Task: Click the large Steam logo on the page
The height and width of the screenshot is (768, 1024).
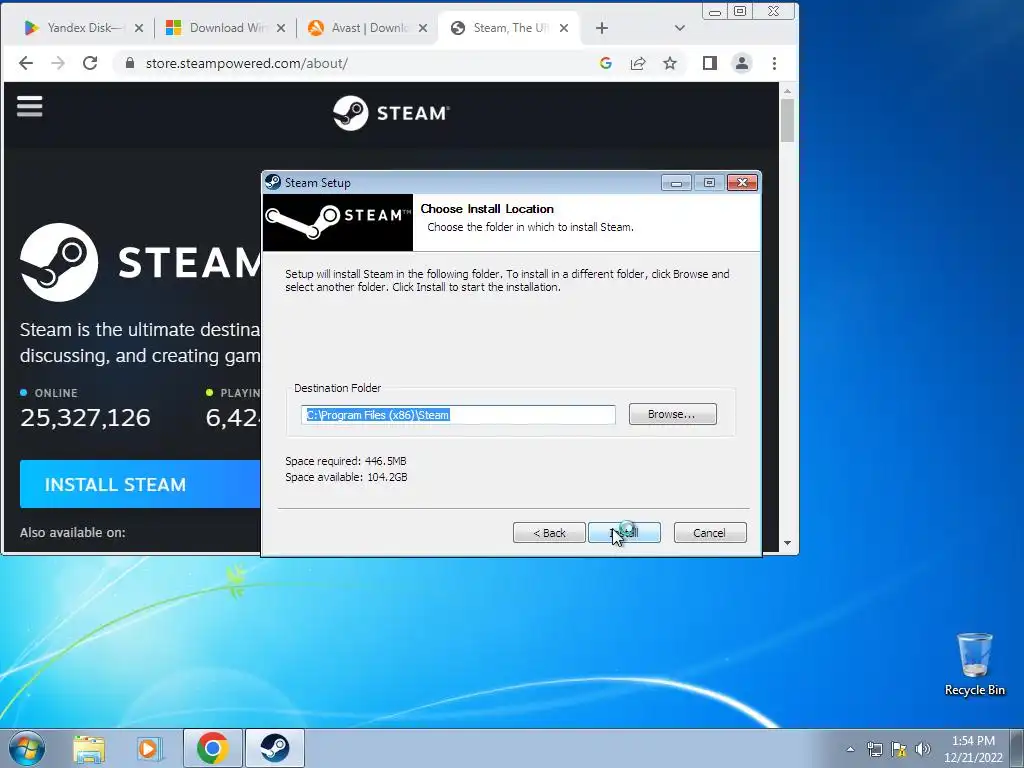Action: [59, 263]
